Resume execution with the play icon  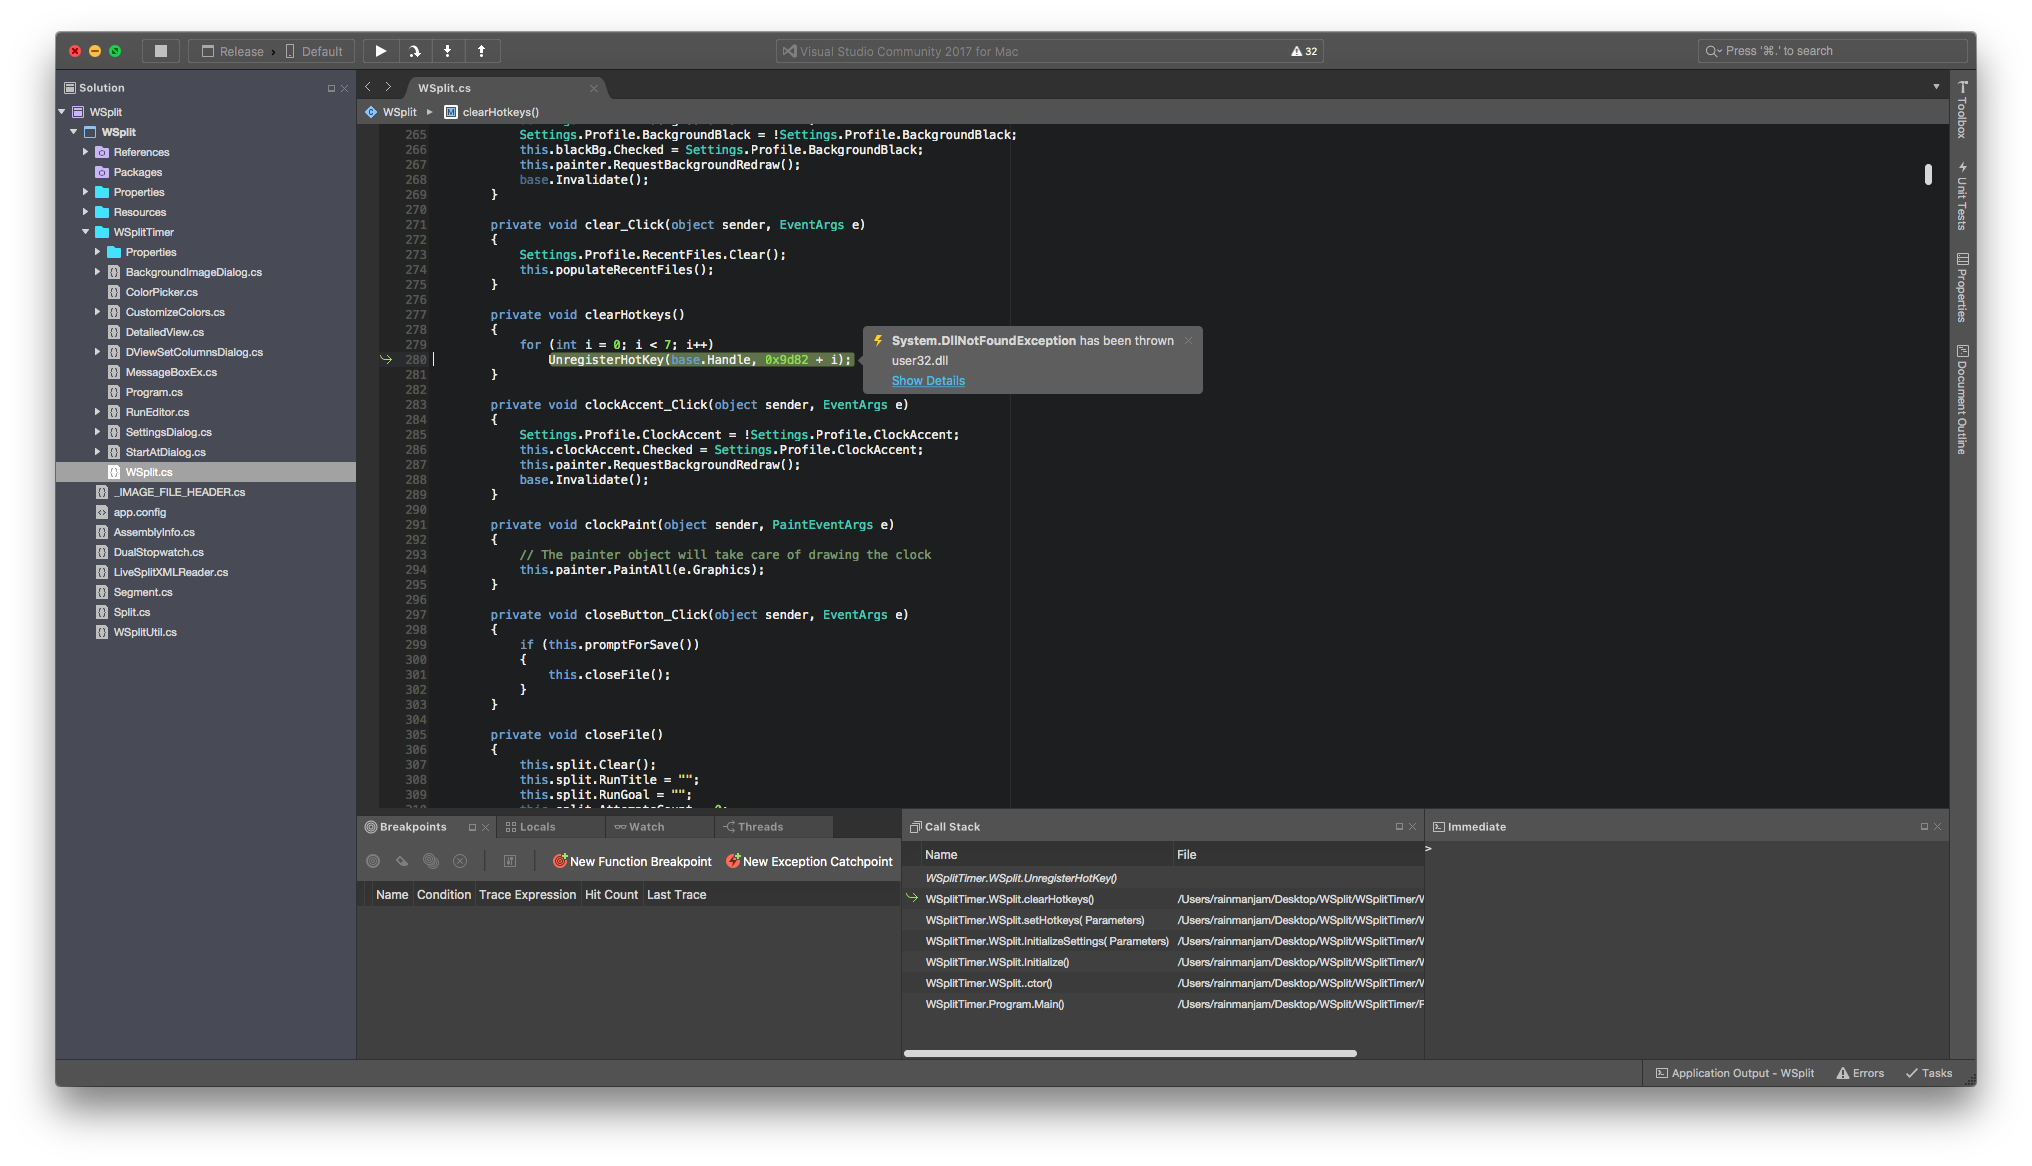point(380,50)
